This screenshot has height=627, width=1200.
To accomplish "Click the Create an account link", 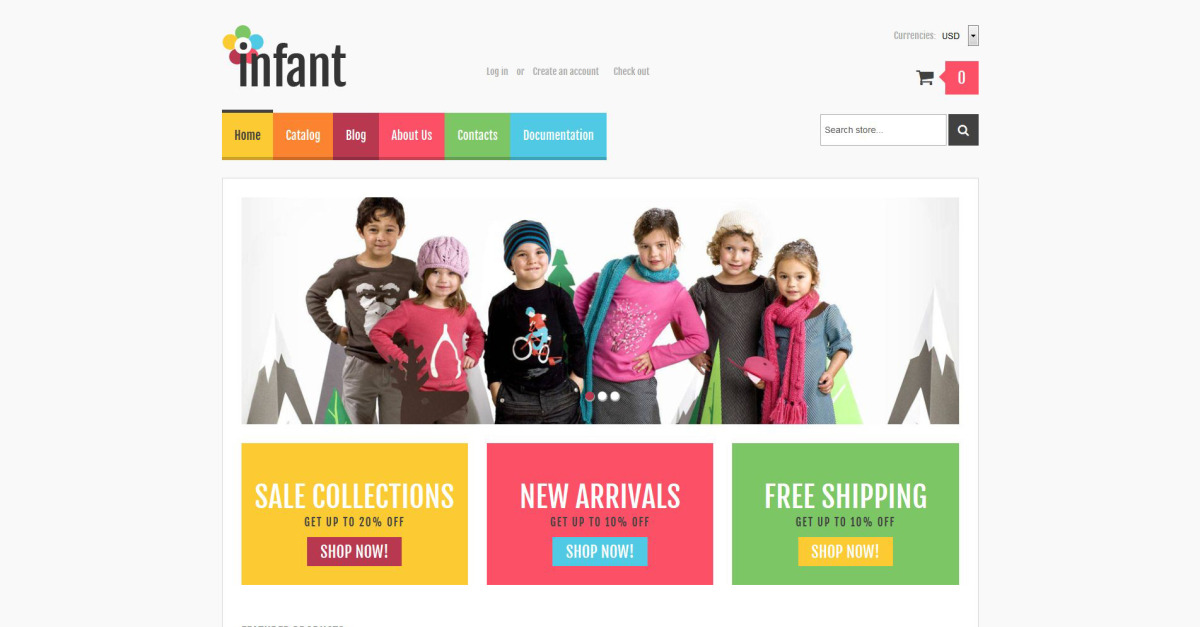I will click(566, 71).
